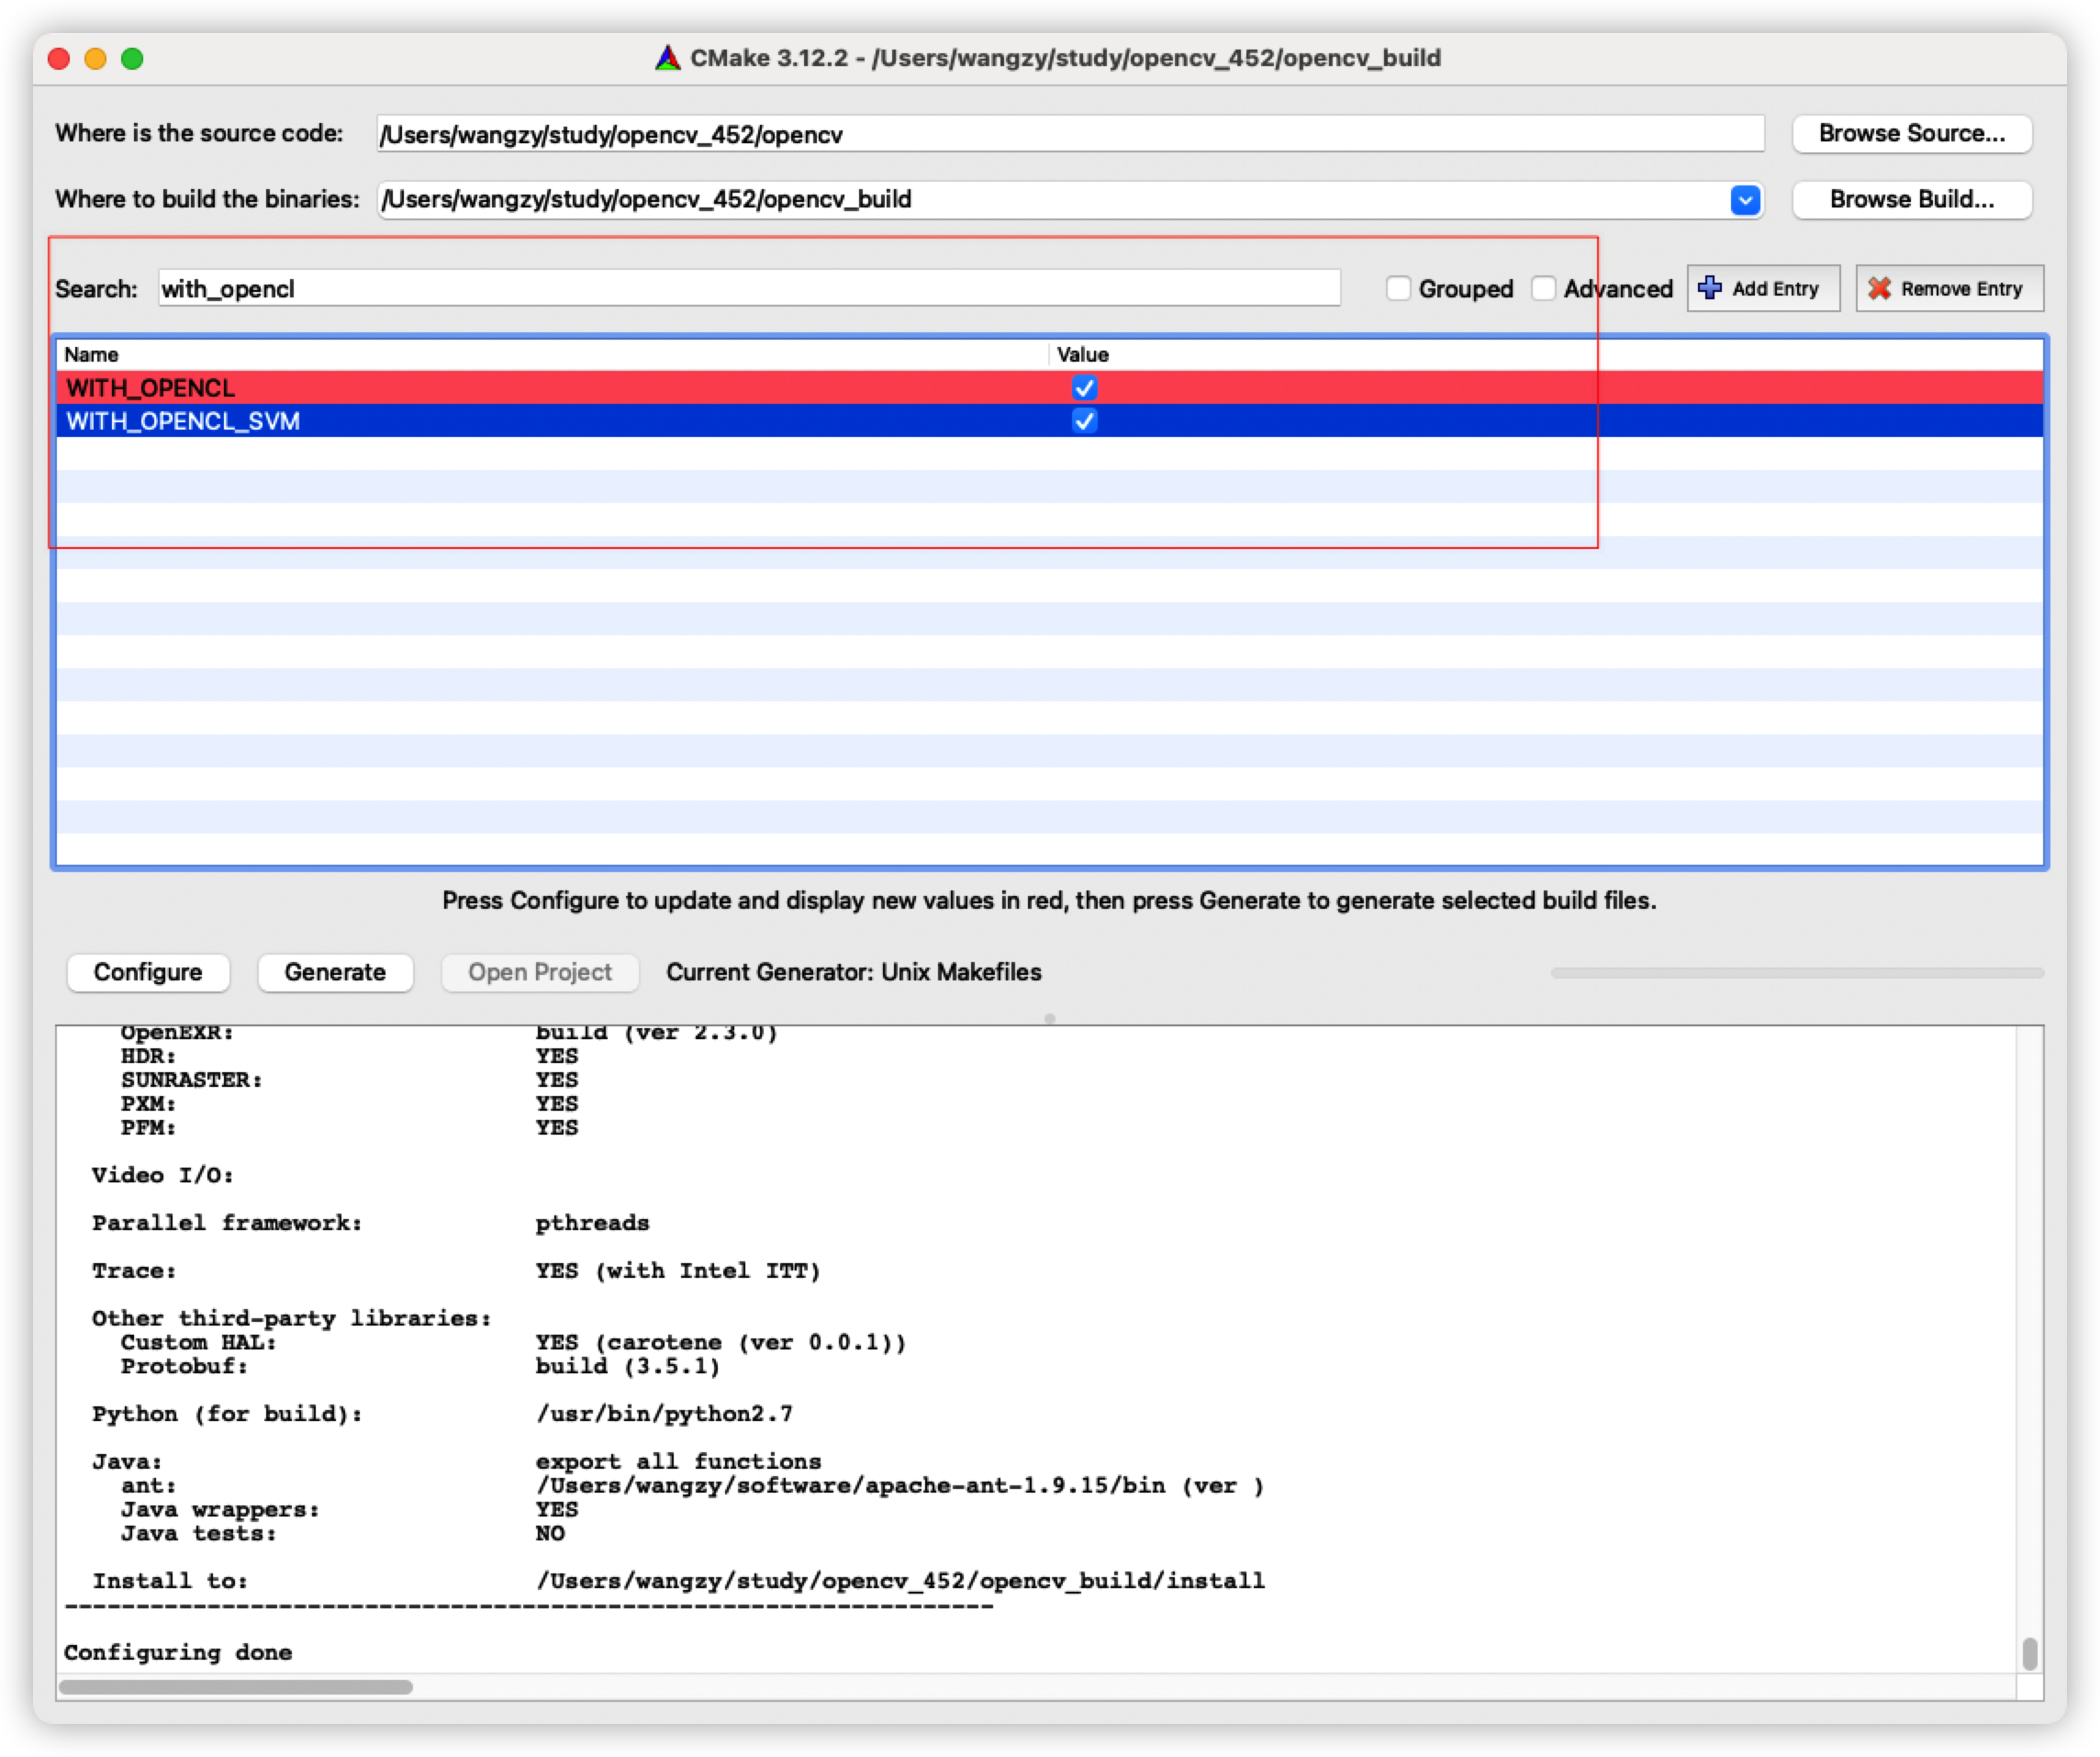The image size is (2100, 1757).
Task: Click the red close window button
Action: (59, 59)
